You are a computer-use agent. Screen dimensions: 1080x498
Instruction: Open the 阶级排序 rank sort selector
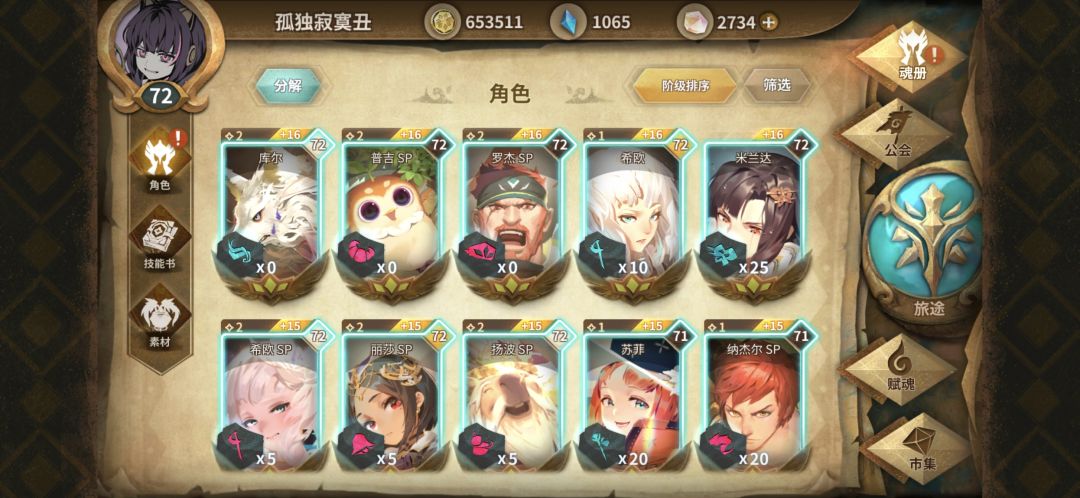pyautogui.click(x=685, y=86)
